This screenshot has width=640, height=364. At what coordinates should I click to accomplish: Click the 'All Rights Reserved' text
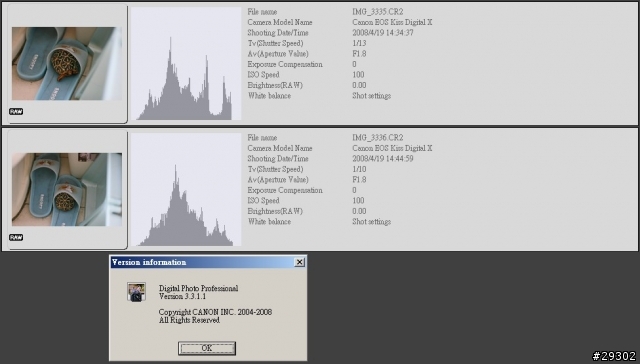pyautogui.click(x=189, y=320)
